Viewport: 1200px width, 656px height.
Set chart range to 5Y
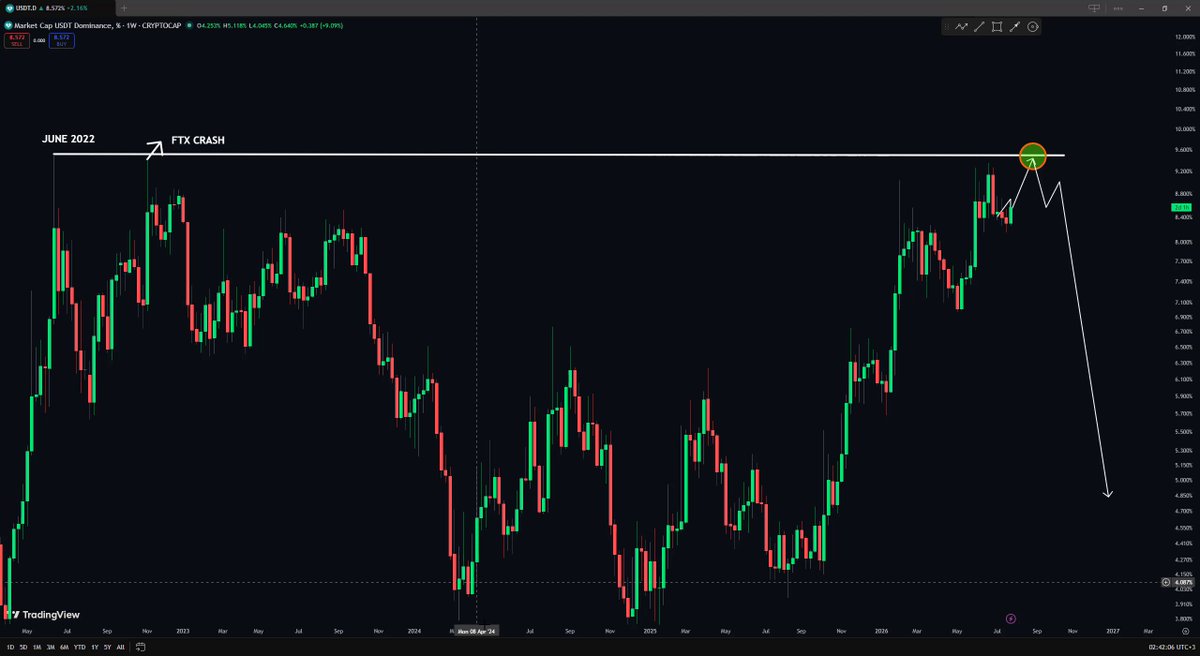[107, 648]
